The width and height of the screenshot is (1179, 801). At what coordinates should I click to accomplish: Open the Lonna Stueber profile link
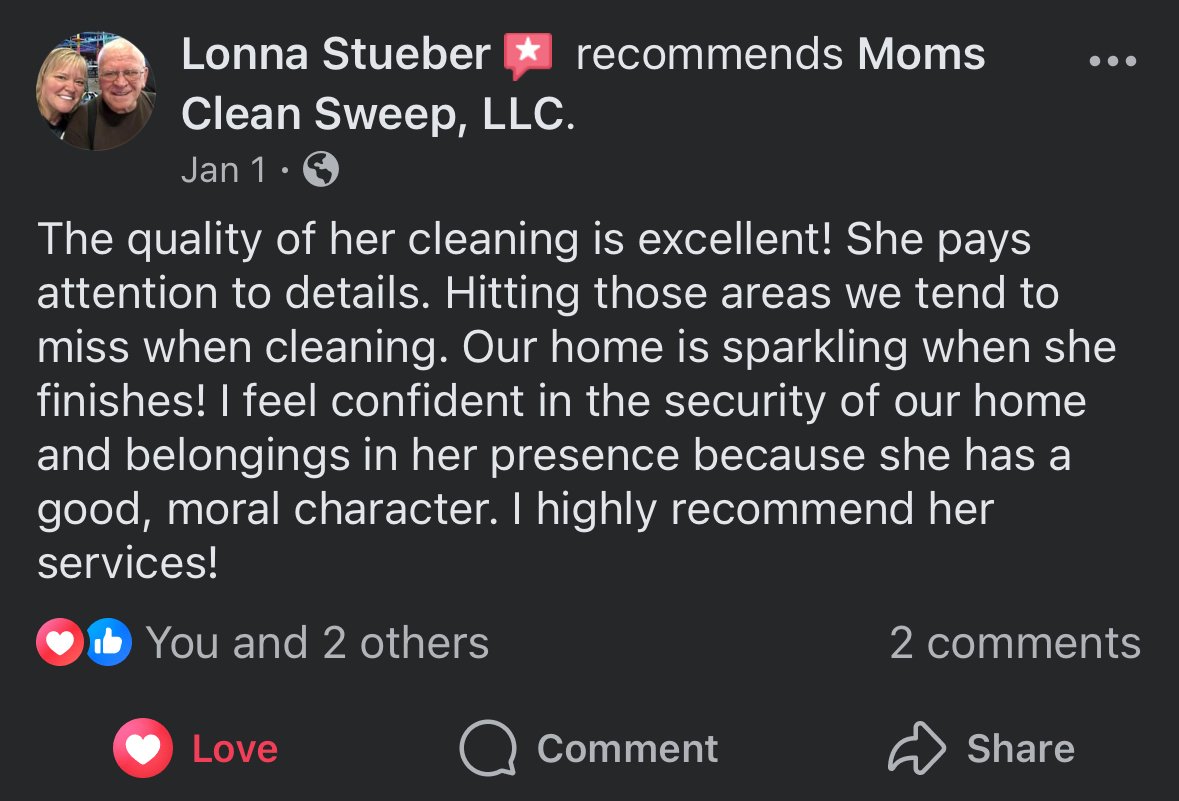[x=335, y=55]
